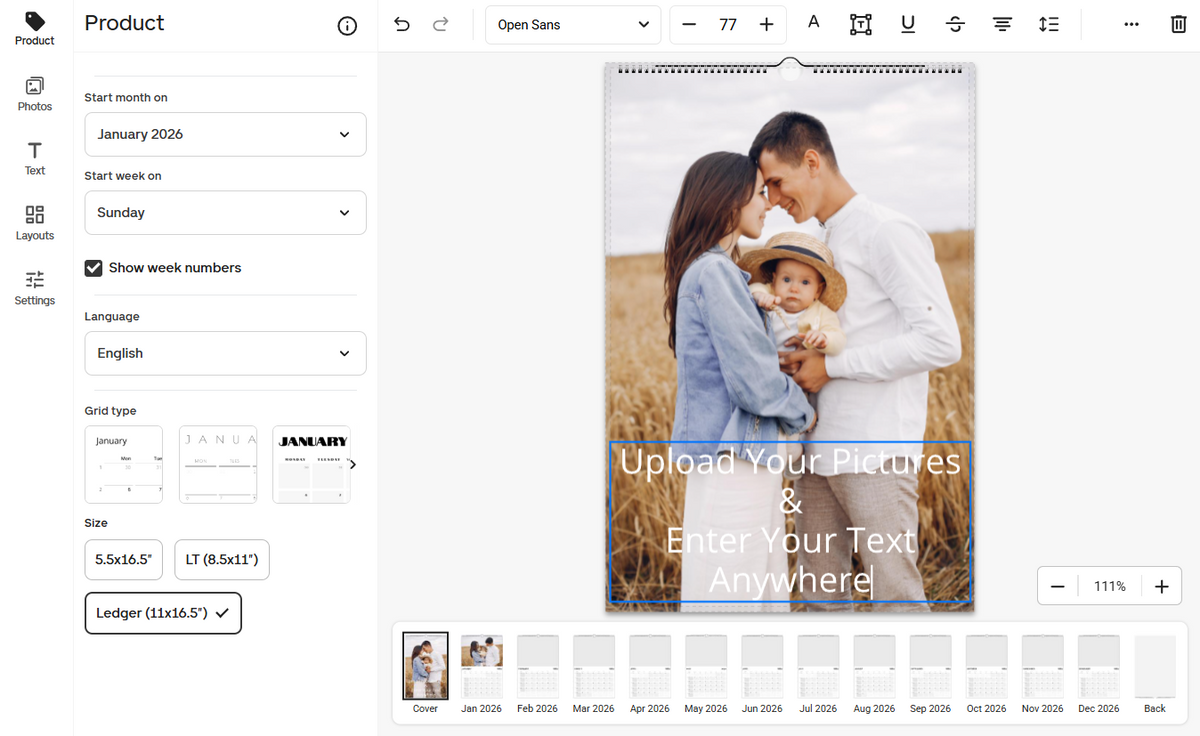Increase font size with plus button
Image resolution: width=1200 pixels, height=736 pixels.
click(x=766, y=25)
